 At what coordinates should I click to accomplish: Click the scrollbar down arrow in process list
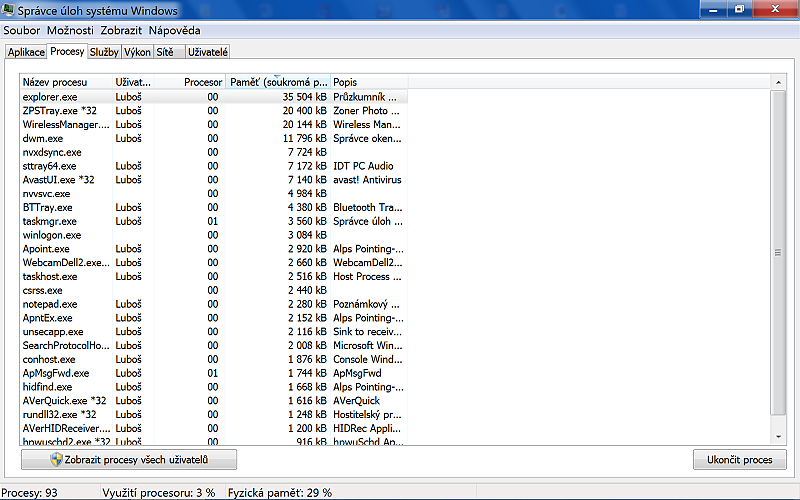(779, 436)
